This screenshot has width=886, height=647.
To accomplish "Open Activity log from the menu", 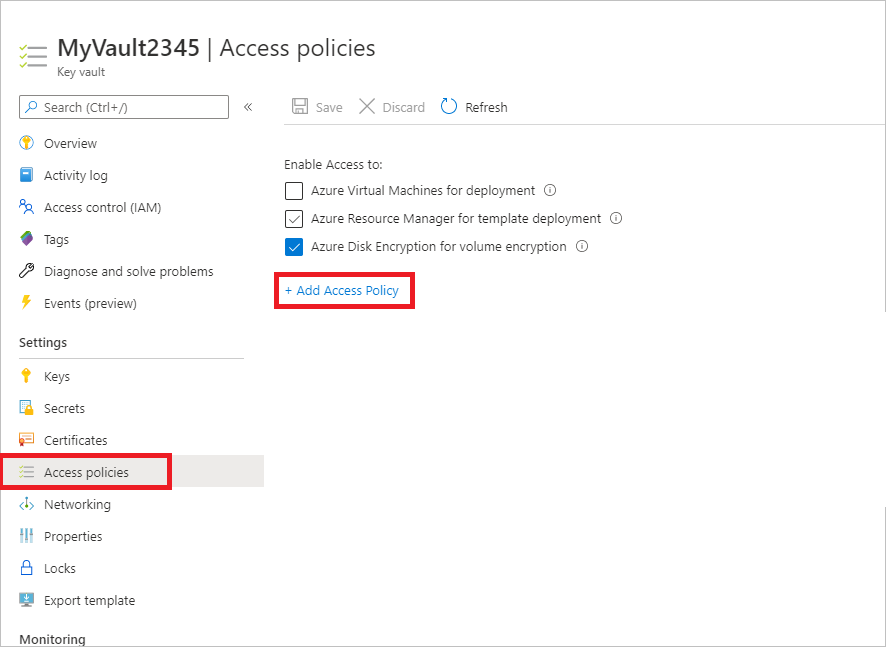I will click(26, 175).
